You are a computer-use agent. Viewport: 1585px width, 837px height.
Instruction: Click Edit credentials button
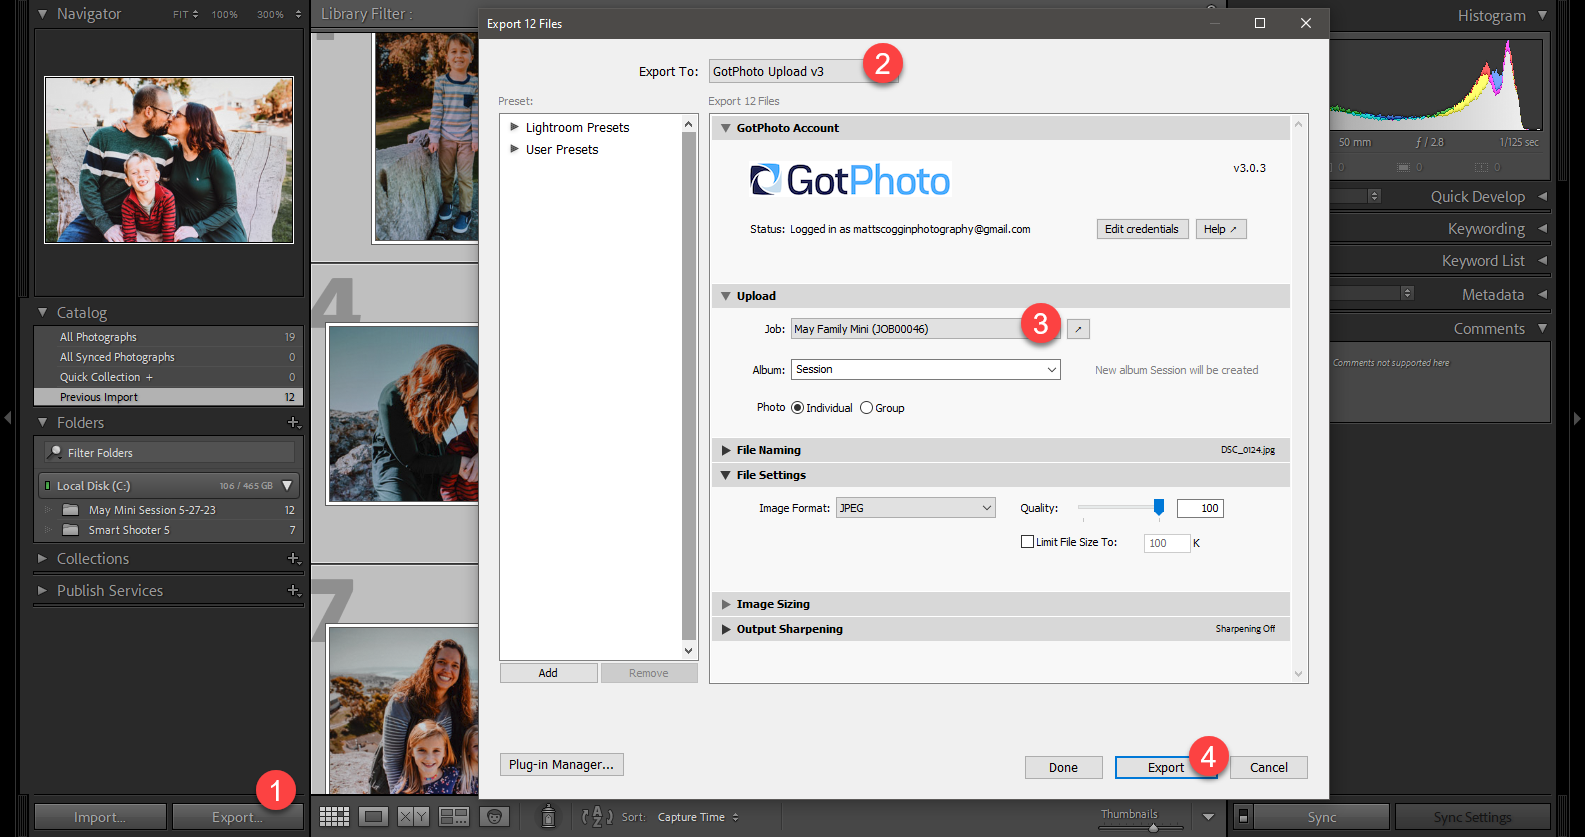[1142, 229]
